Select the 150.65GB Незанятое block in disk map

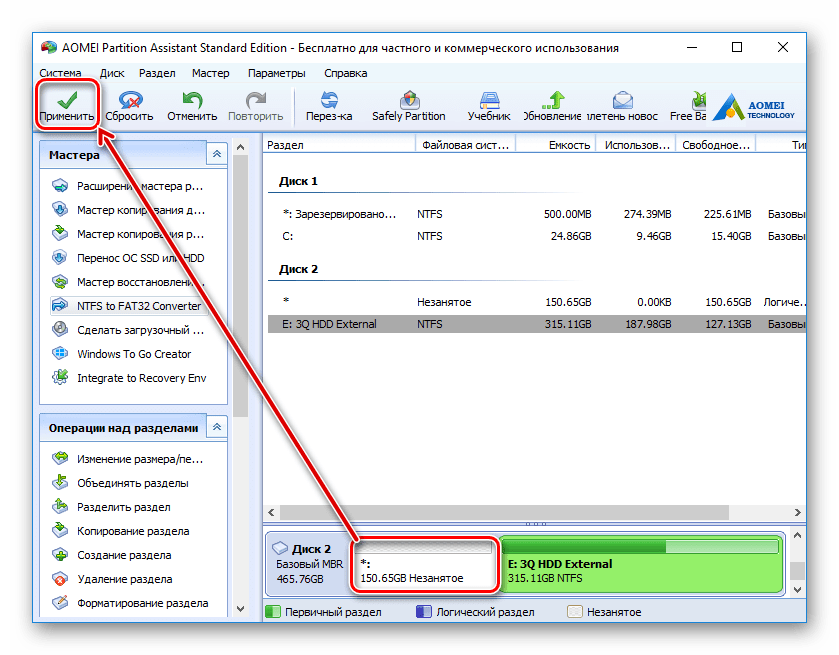click(x=425, y=565)
